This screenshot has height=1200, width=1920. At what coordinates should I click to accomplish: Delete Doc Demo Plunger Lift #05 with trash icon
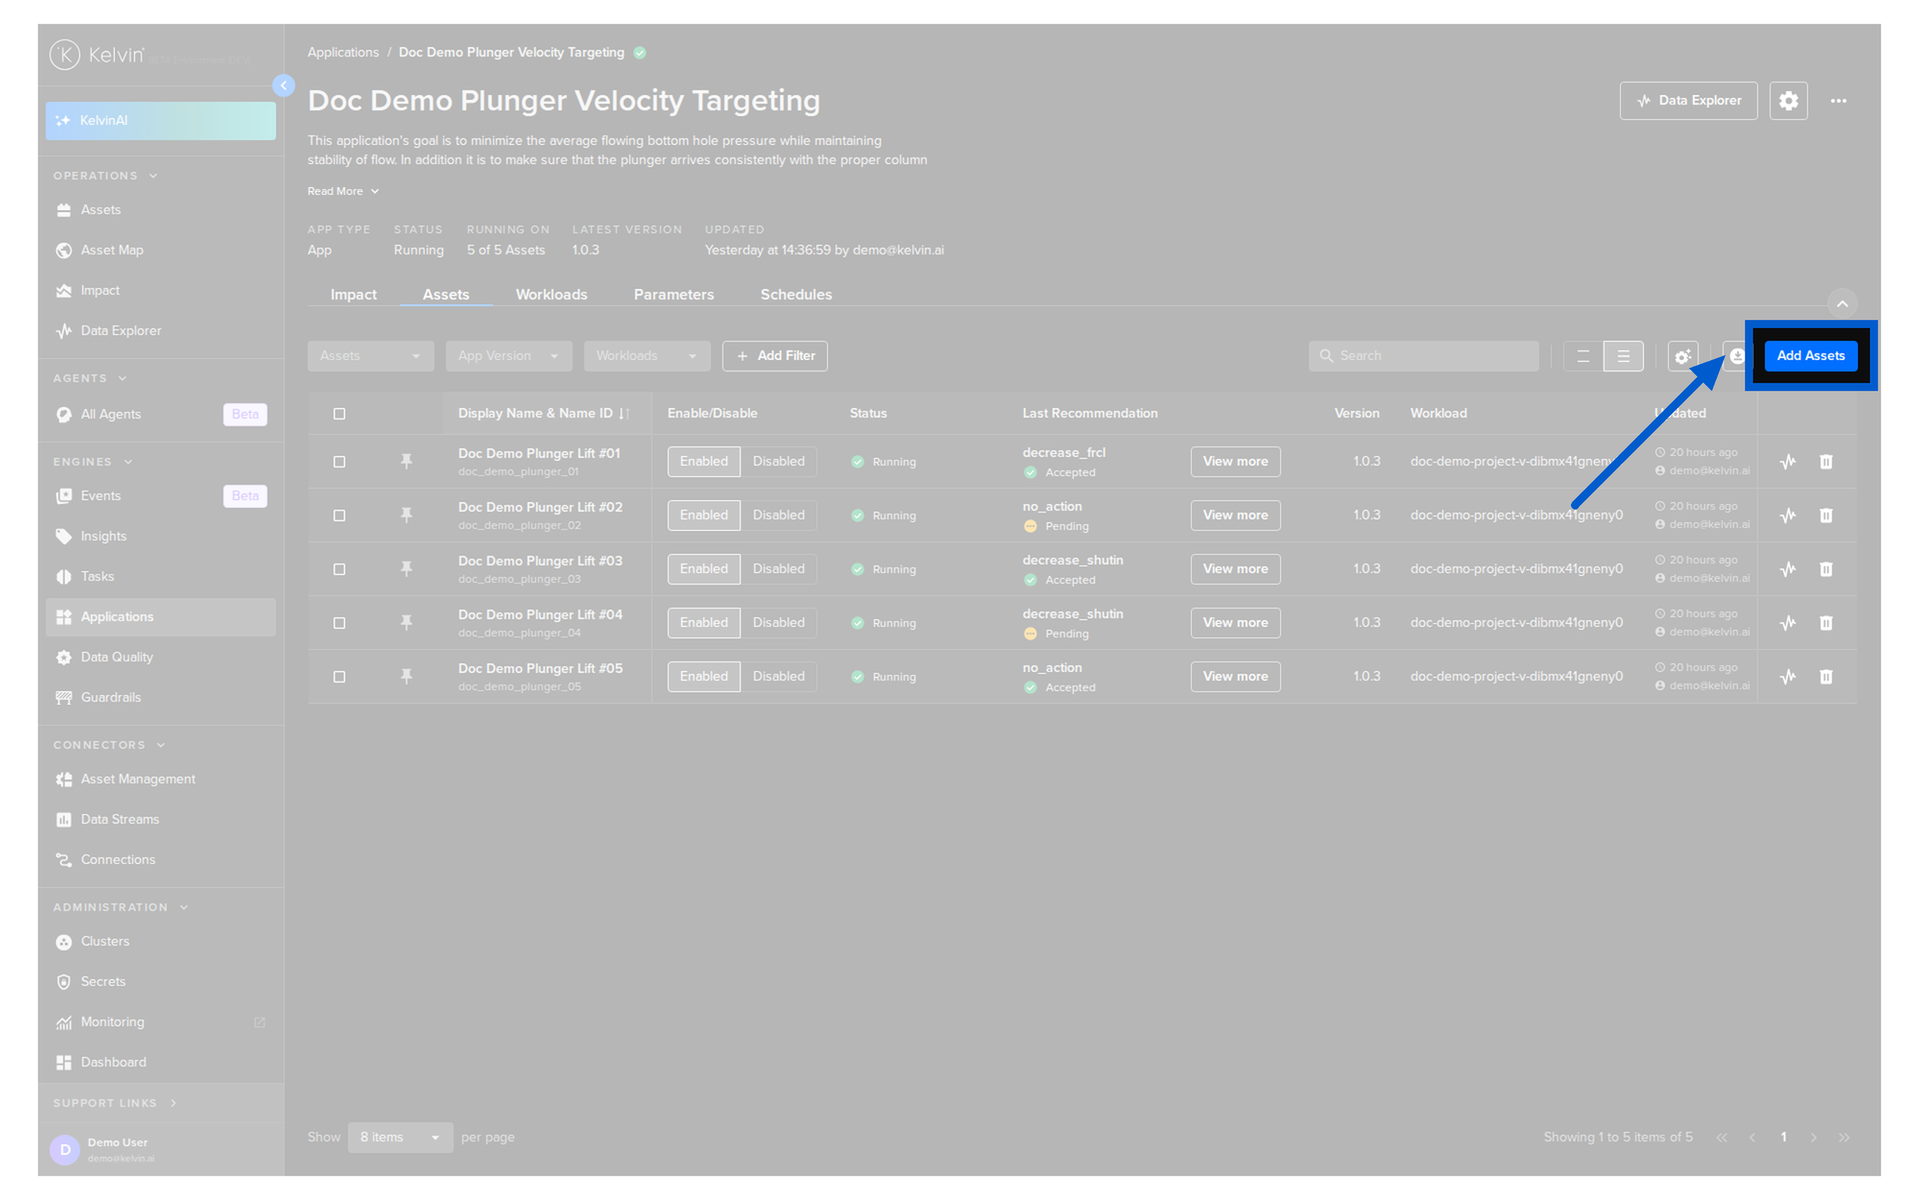[1826, 677]
